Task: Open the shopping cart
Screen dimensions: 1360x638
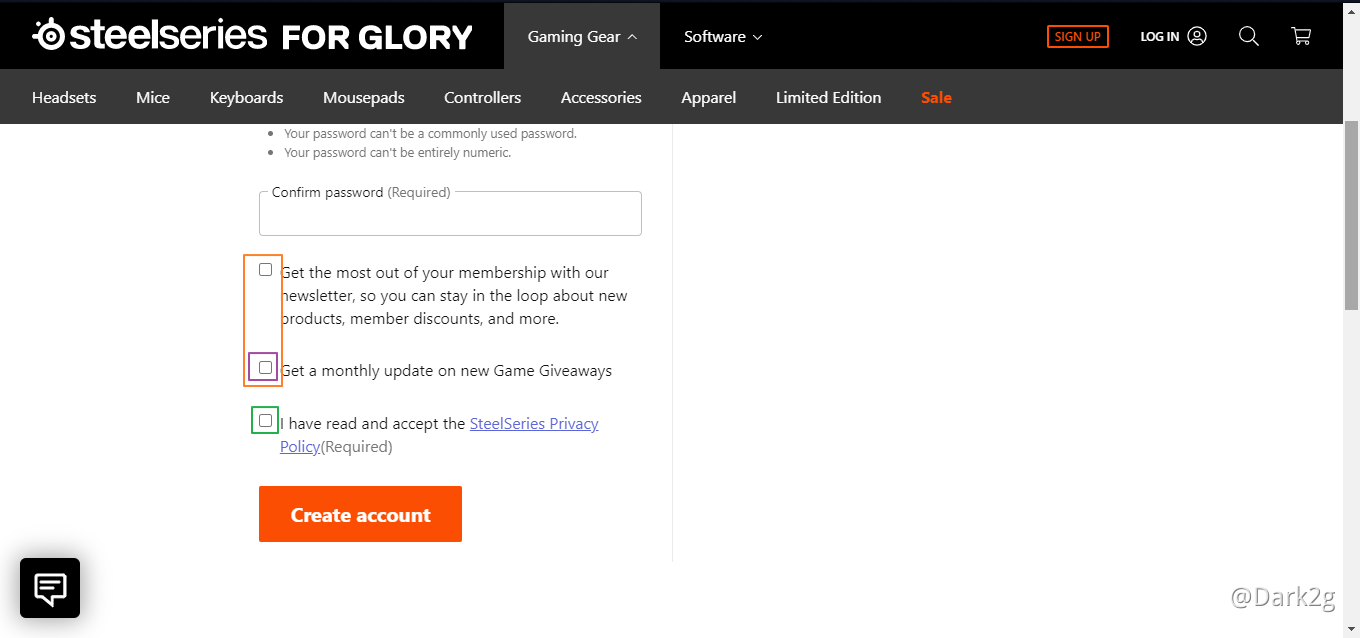Action: coord(1301,36)
